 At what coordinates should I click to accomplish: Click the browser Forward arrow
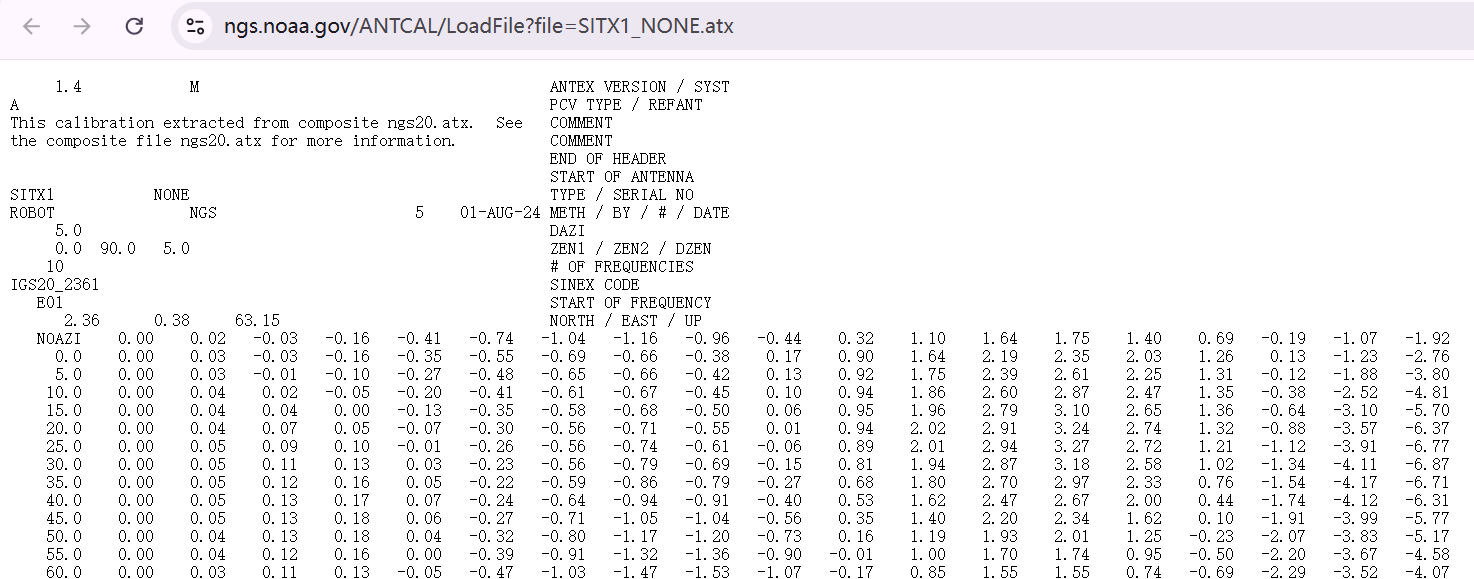[x=83, y=27]
